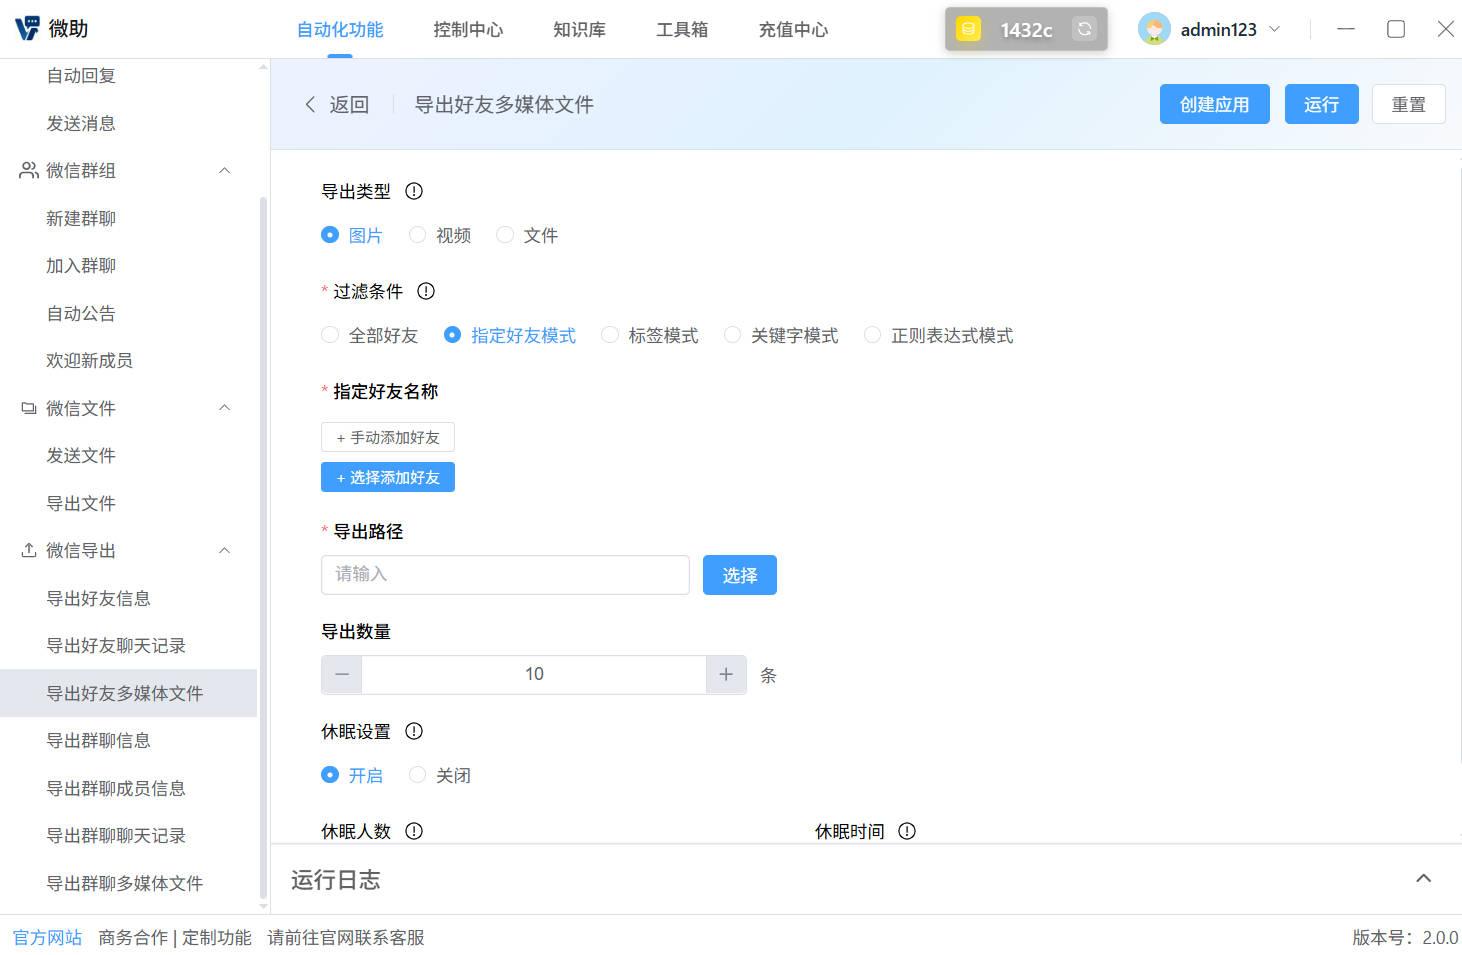The height and width of the screenshot is (955, 1462).
Task: Click the 创建应用 button
Action: pos(1214,104)
